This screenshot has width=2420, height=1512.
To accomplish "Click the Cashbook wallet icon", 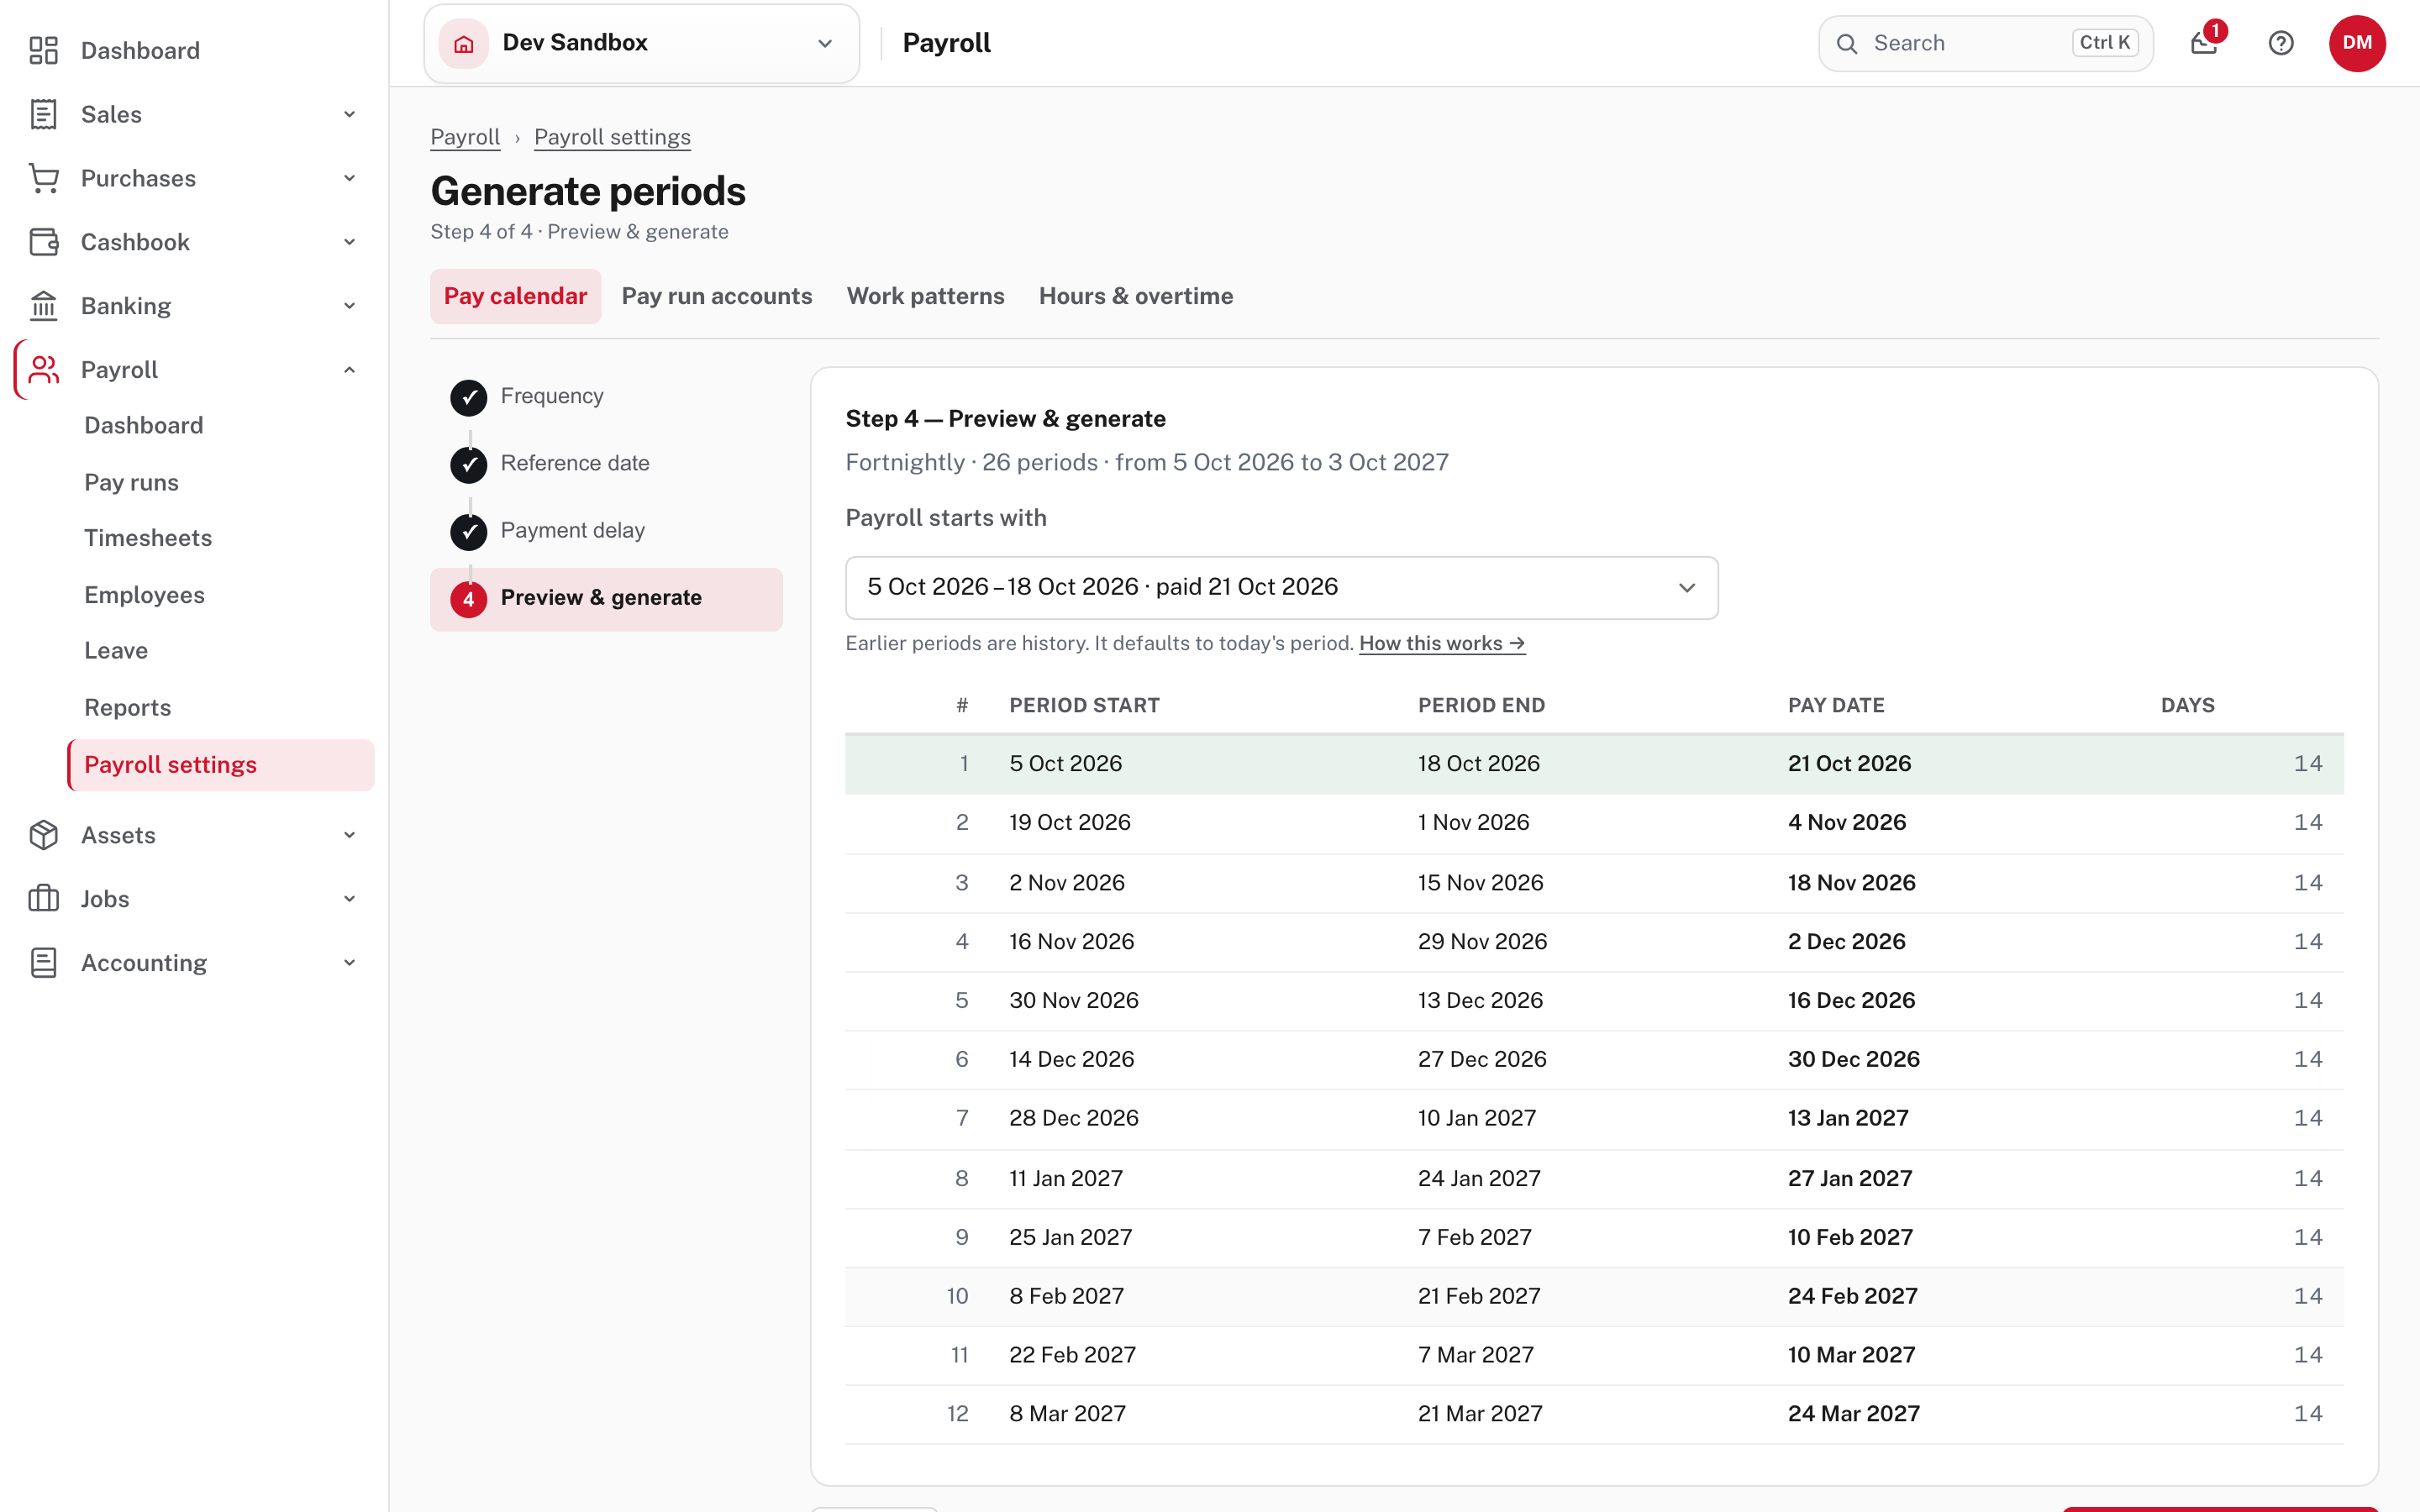I will coord(43,242).
